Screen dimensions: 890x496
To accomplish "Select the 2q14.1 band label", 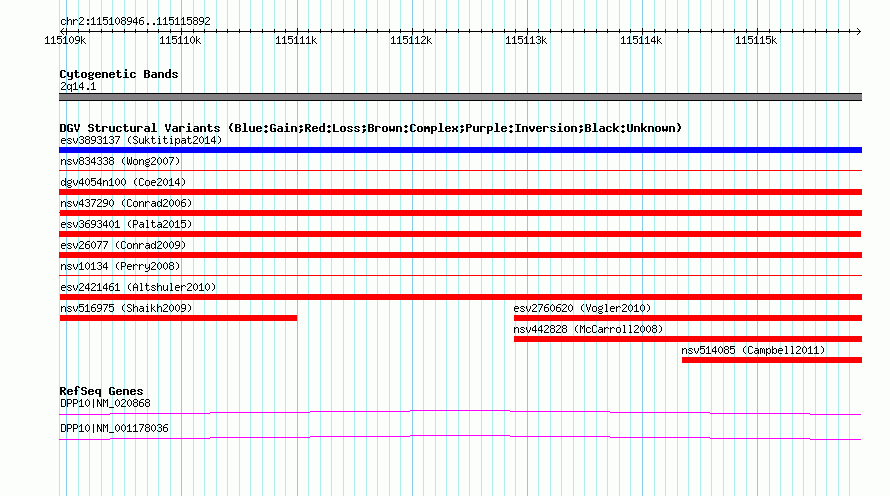I will pyautogui.click(x=78, y=86).
